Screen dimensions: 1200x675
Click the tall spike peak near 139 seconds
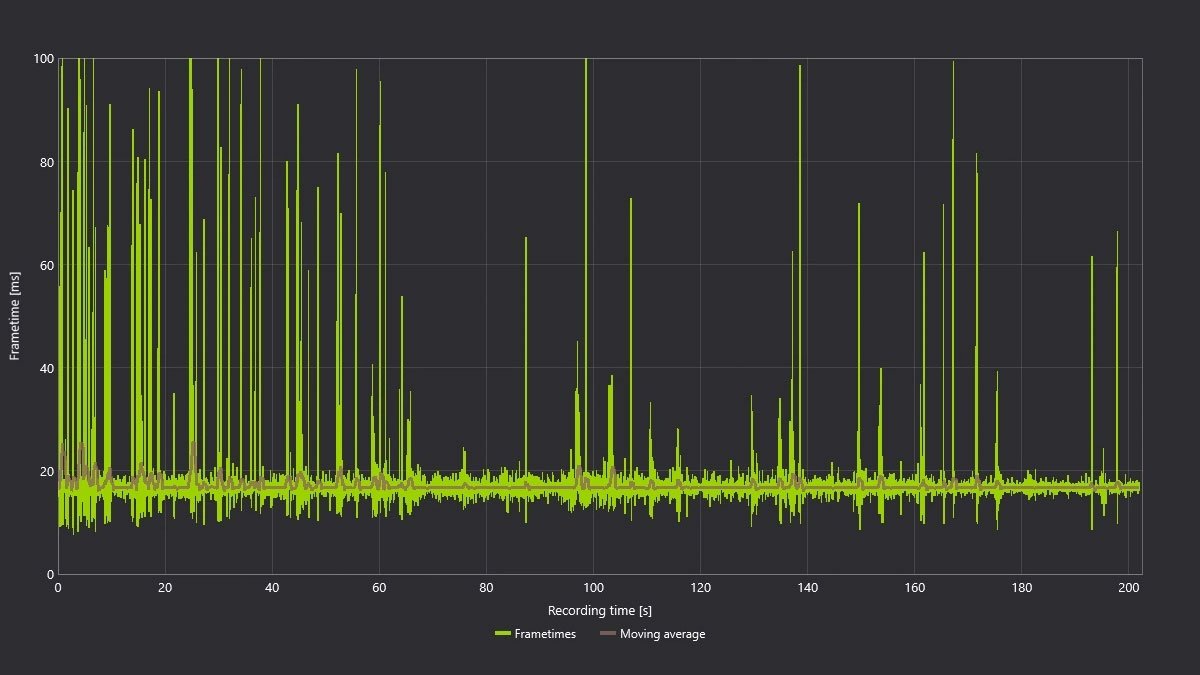tap(800, 67)
